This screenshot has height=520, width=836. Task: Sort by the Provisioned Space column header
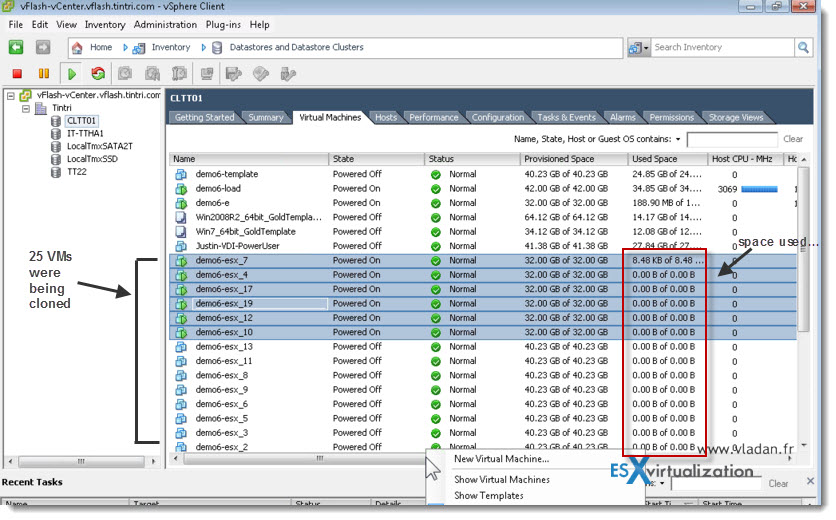pyautogui.click(x=574, y=159)
